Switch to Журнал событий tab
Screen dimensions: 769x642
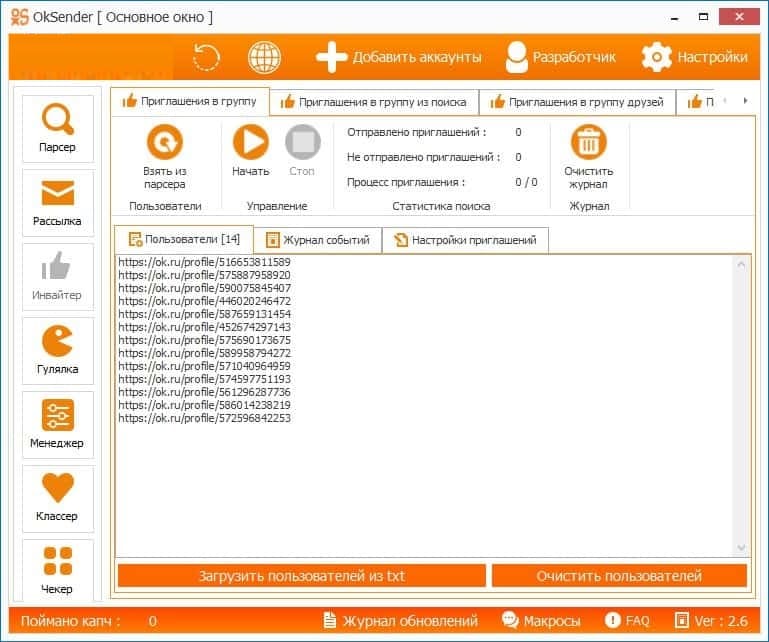317,240
